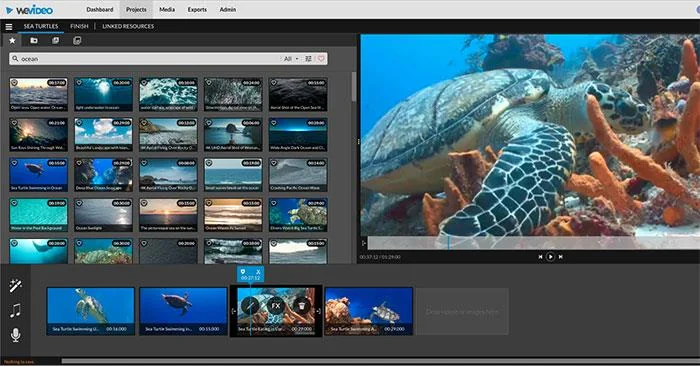This screenshot has height=366, width=700.
Task: Click the magnifier search icon
Action: click(x=15, y=58)
